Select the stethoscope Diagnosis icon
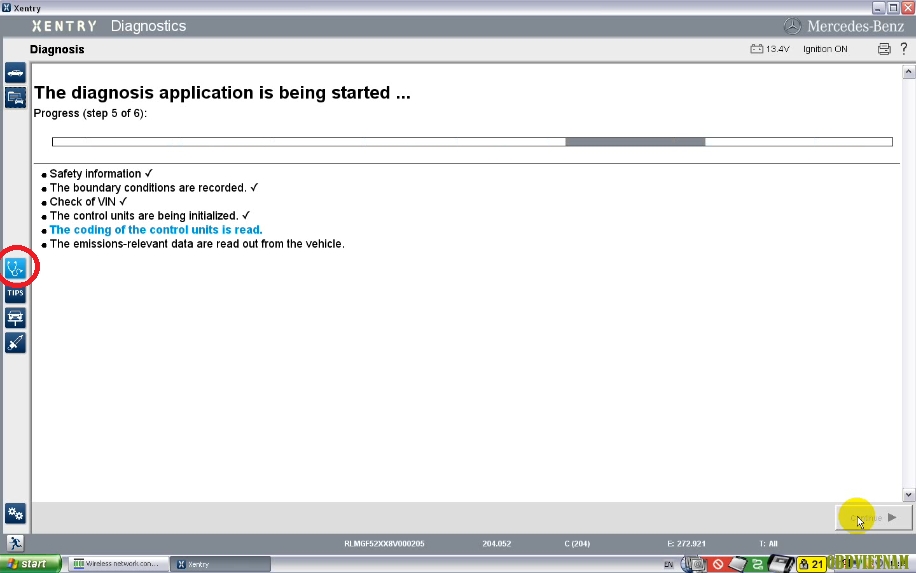The image size is (916, 573). click(15, 268)
